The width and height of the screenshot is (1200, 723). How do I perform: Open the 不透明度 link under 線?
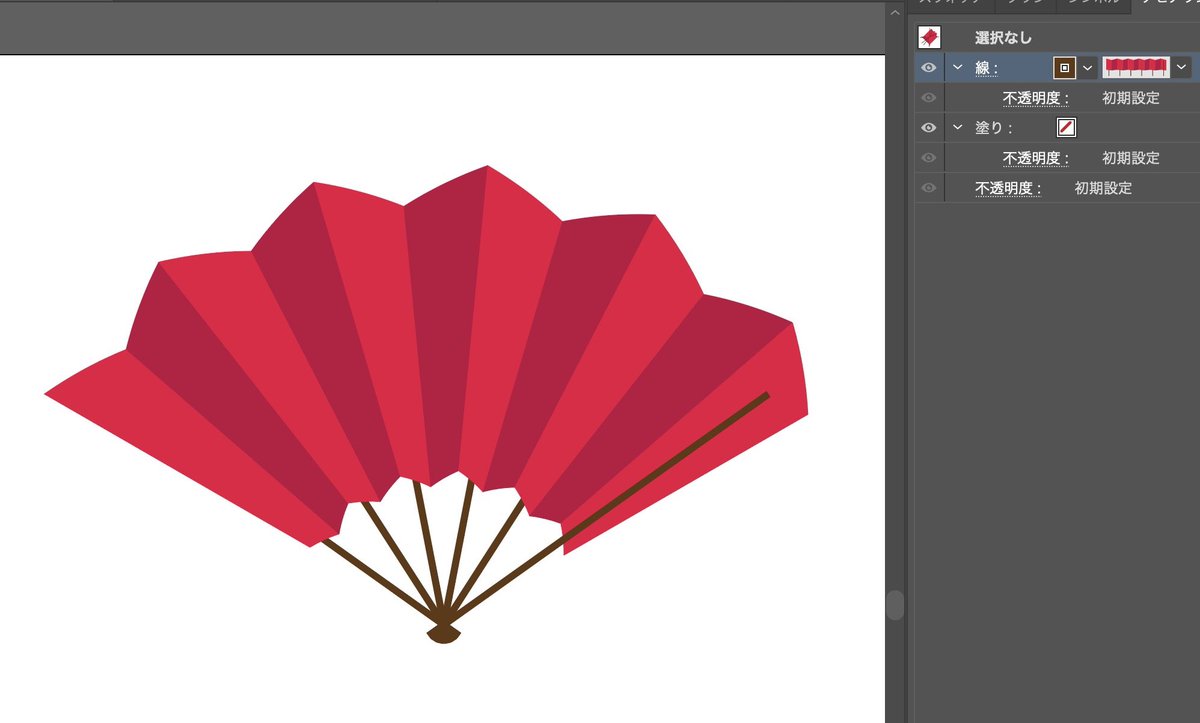[x=1037, y=98]
